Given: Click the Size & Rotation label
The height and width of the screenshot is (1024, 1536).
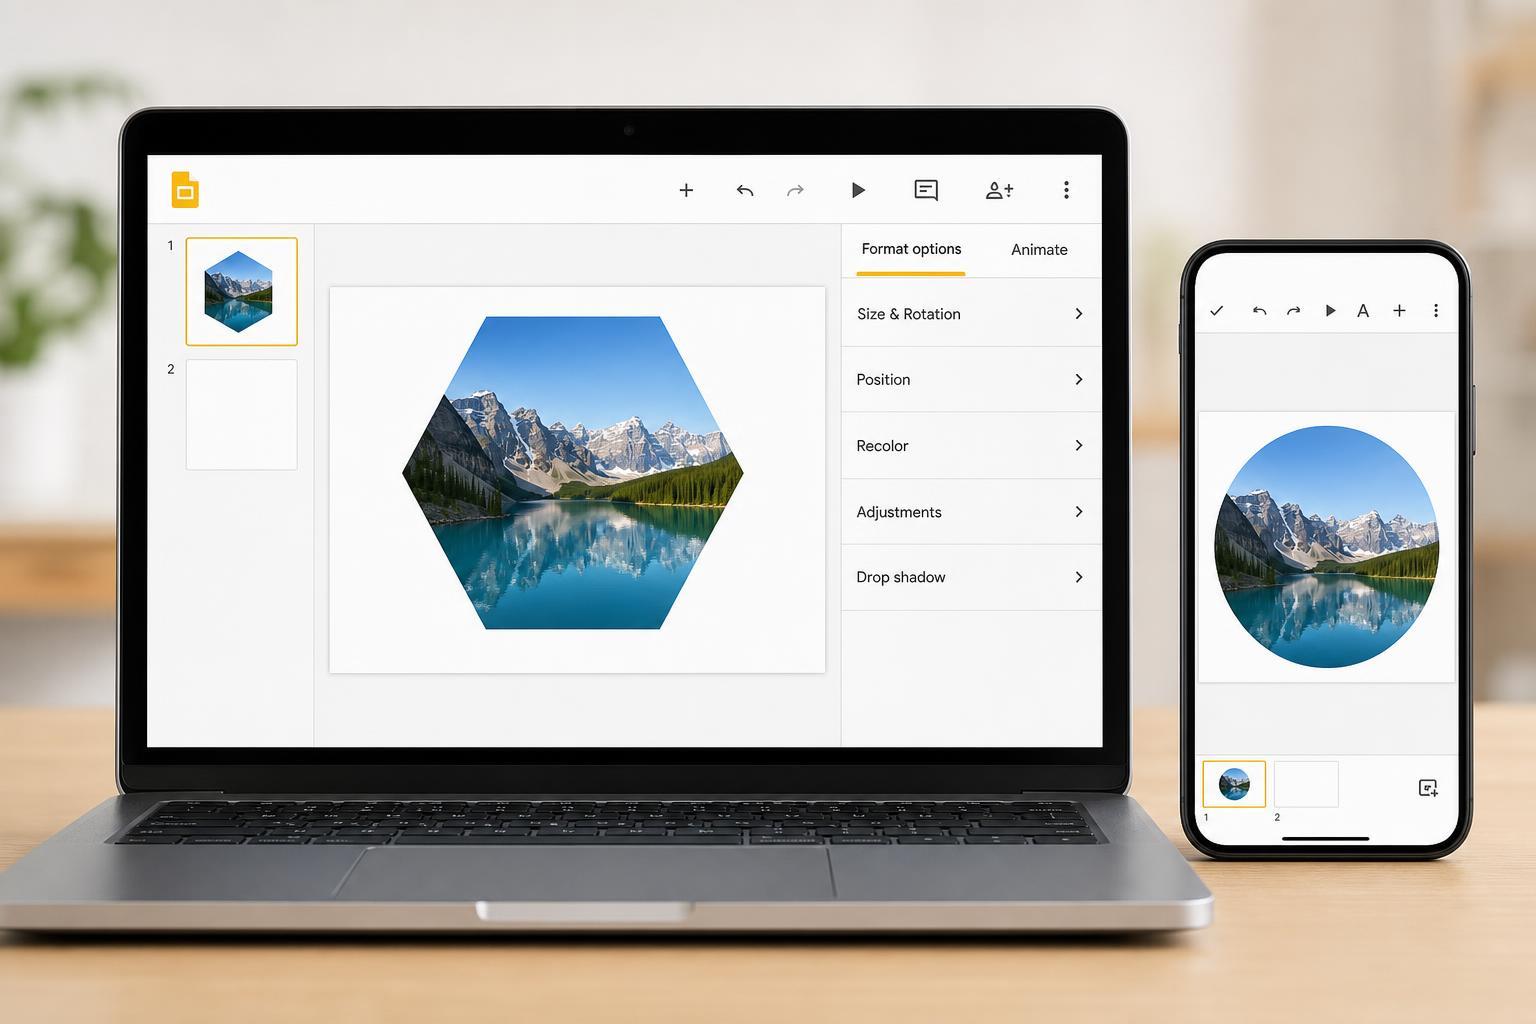Looking at the screenshot, I should click(908, 314).
